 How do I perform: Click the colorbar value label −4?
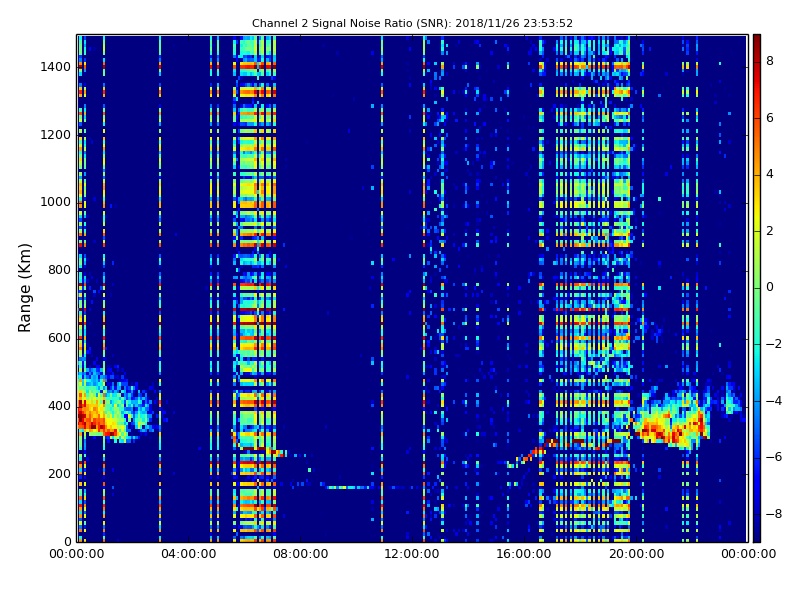(x=773, y=401)
